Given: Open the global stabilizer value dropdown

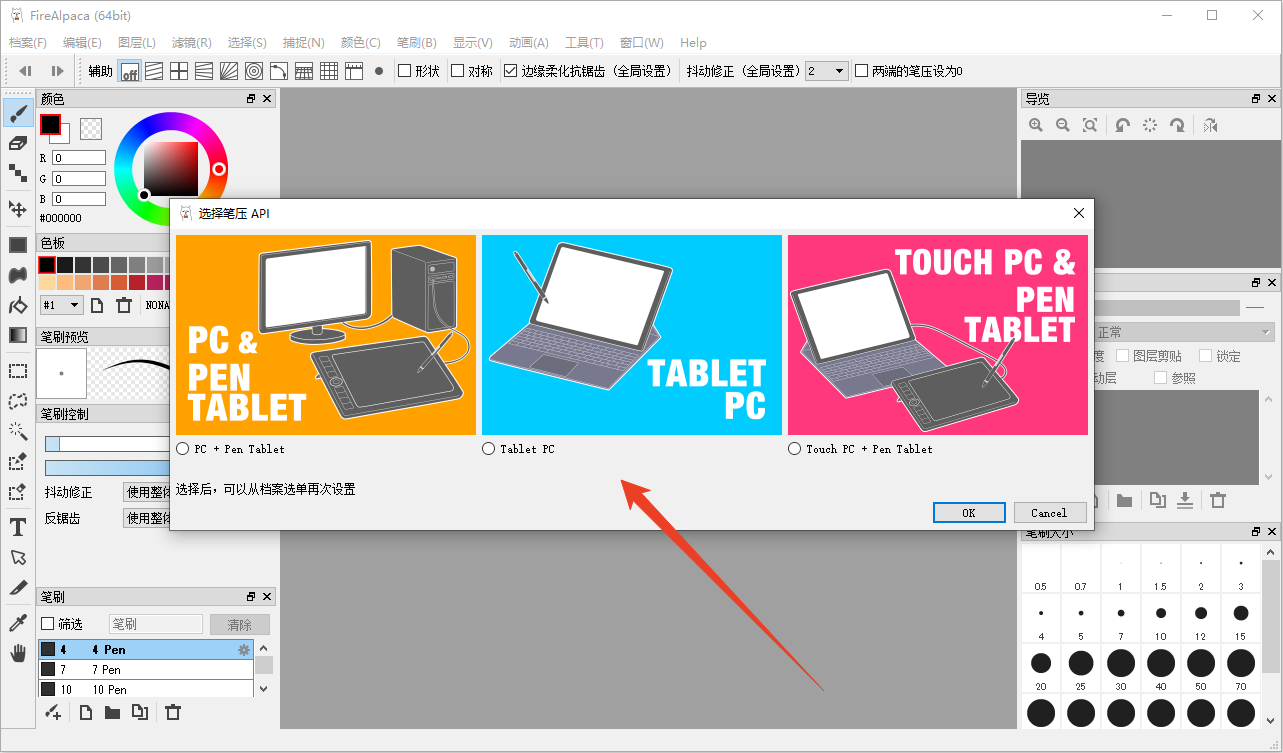Looking at the screenshot, I should 827,71.
